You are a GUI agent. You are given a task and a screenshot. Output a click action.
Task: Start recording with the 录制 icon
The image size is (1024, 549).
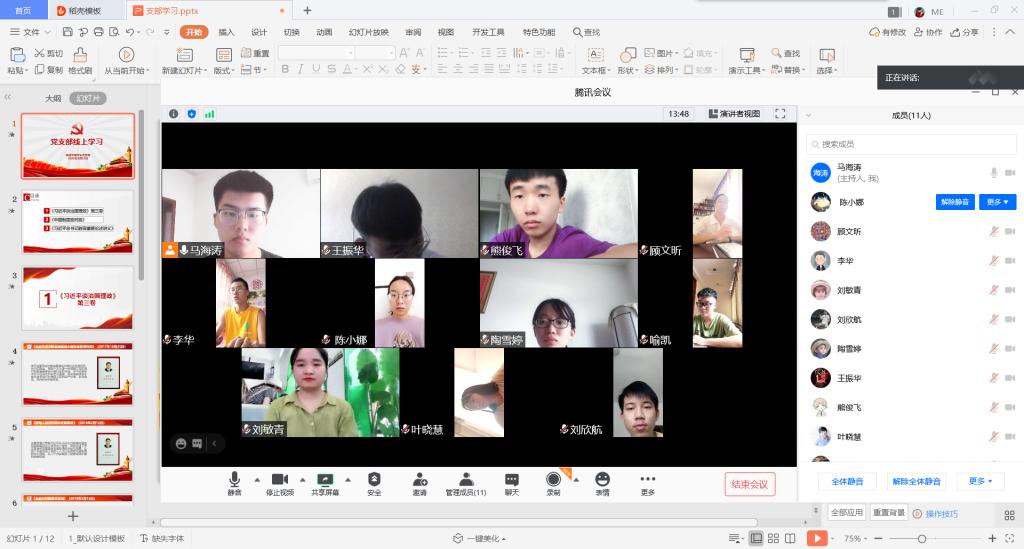click(x=553, y=480)
